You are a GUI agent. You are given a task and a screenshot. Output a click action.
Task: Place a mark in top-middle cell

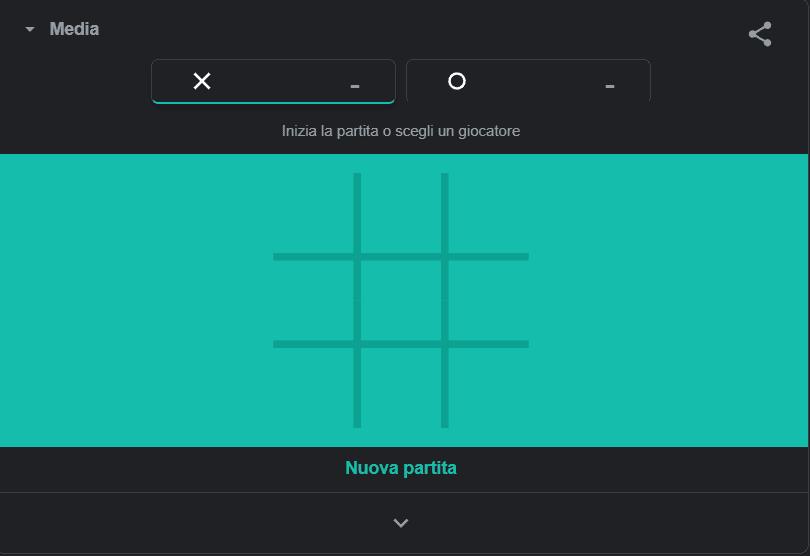coord(401,213)
